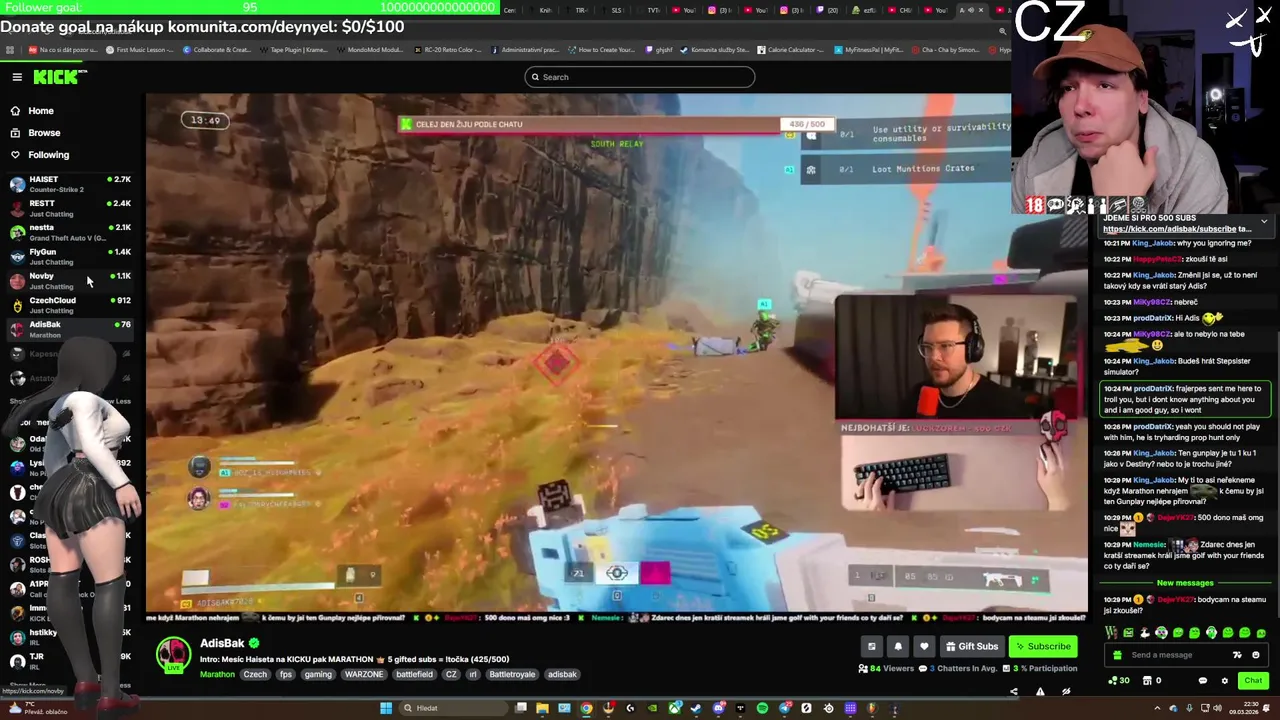1280x720 pixels.
Task: Click the report warning triangle icon
Action: (x=1040, y=691)
